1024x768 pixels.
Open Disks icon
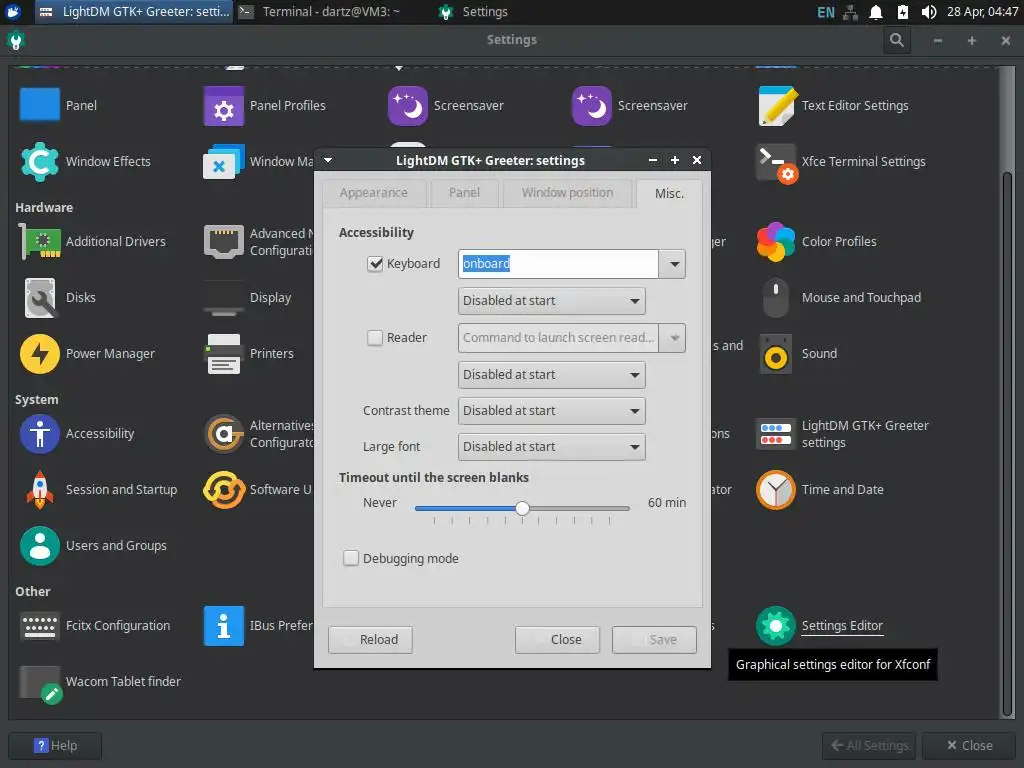point(39,298)
